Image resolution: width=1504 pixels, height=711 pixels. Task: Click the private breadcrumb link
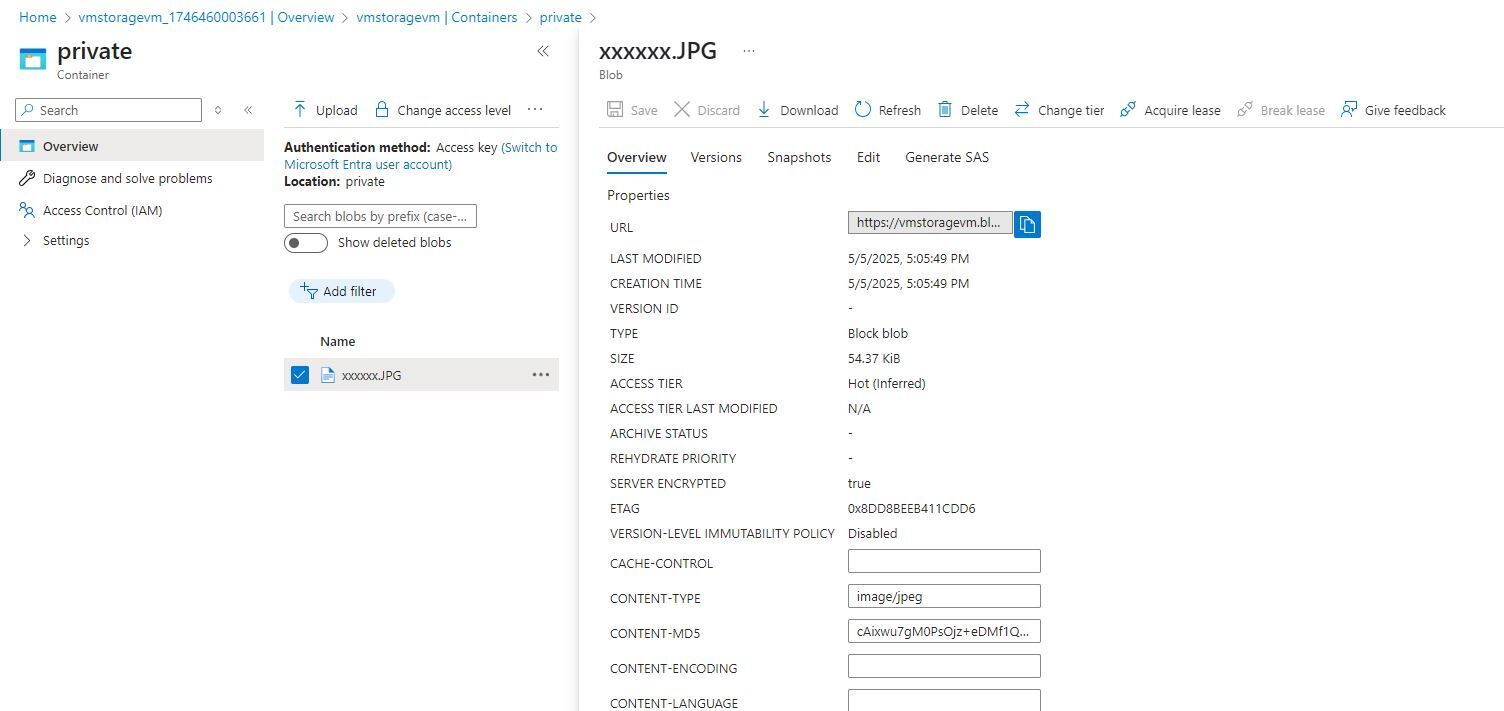pyautogui.click(x=560, y=17)
